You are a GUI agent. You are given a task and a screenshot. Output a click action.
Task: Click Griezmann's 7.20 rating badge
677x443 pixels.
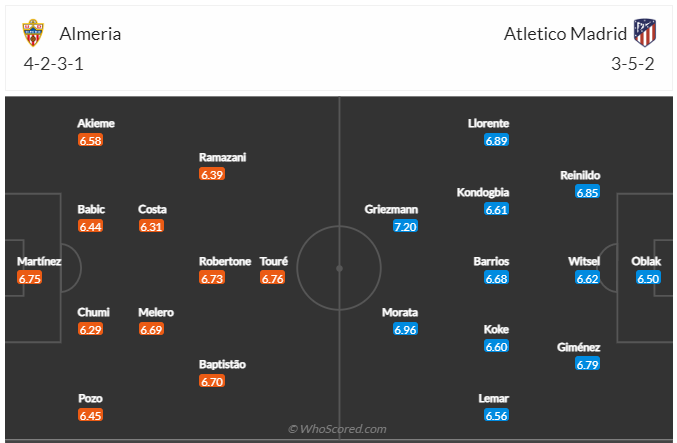[405, 227]
